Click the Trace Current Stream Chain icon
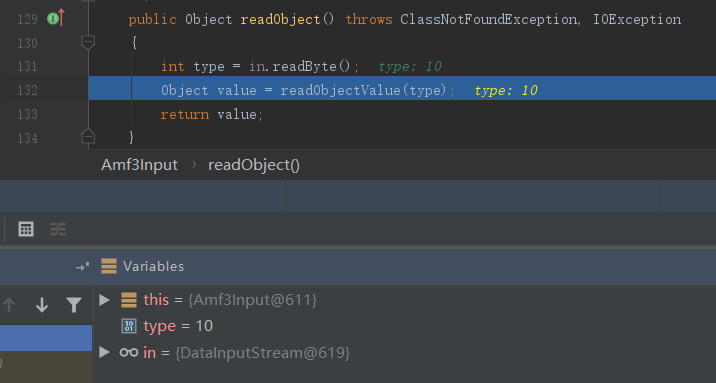Image resolution: width=716 pixels, height=383 pixels. point(58,229)
